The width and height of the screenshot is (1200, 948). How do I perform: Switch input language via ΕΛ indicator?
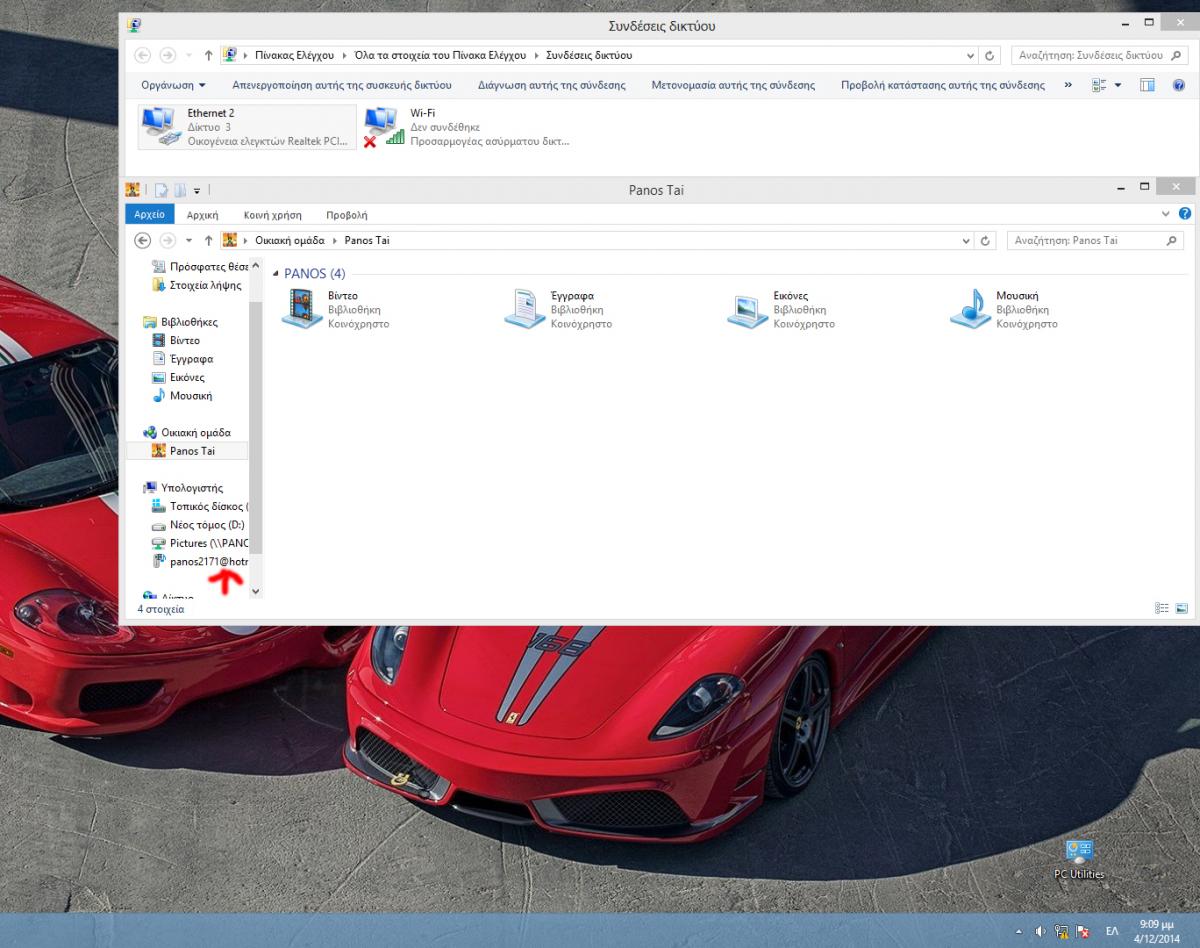1112,931
